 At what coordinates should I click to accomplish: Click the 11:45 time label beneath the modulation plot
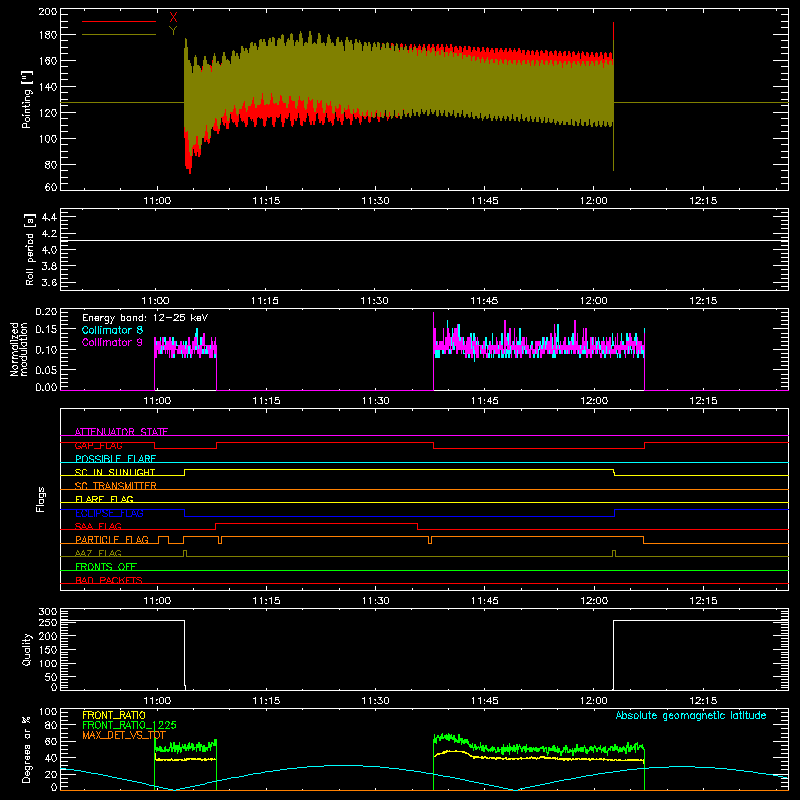pyautogui.click(x=485, y=401)
